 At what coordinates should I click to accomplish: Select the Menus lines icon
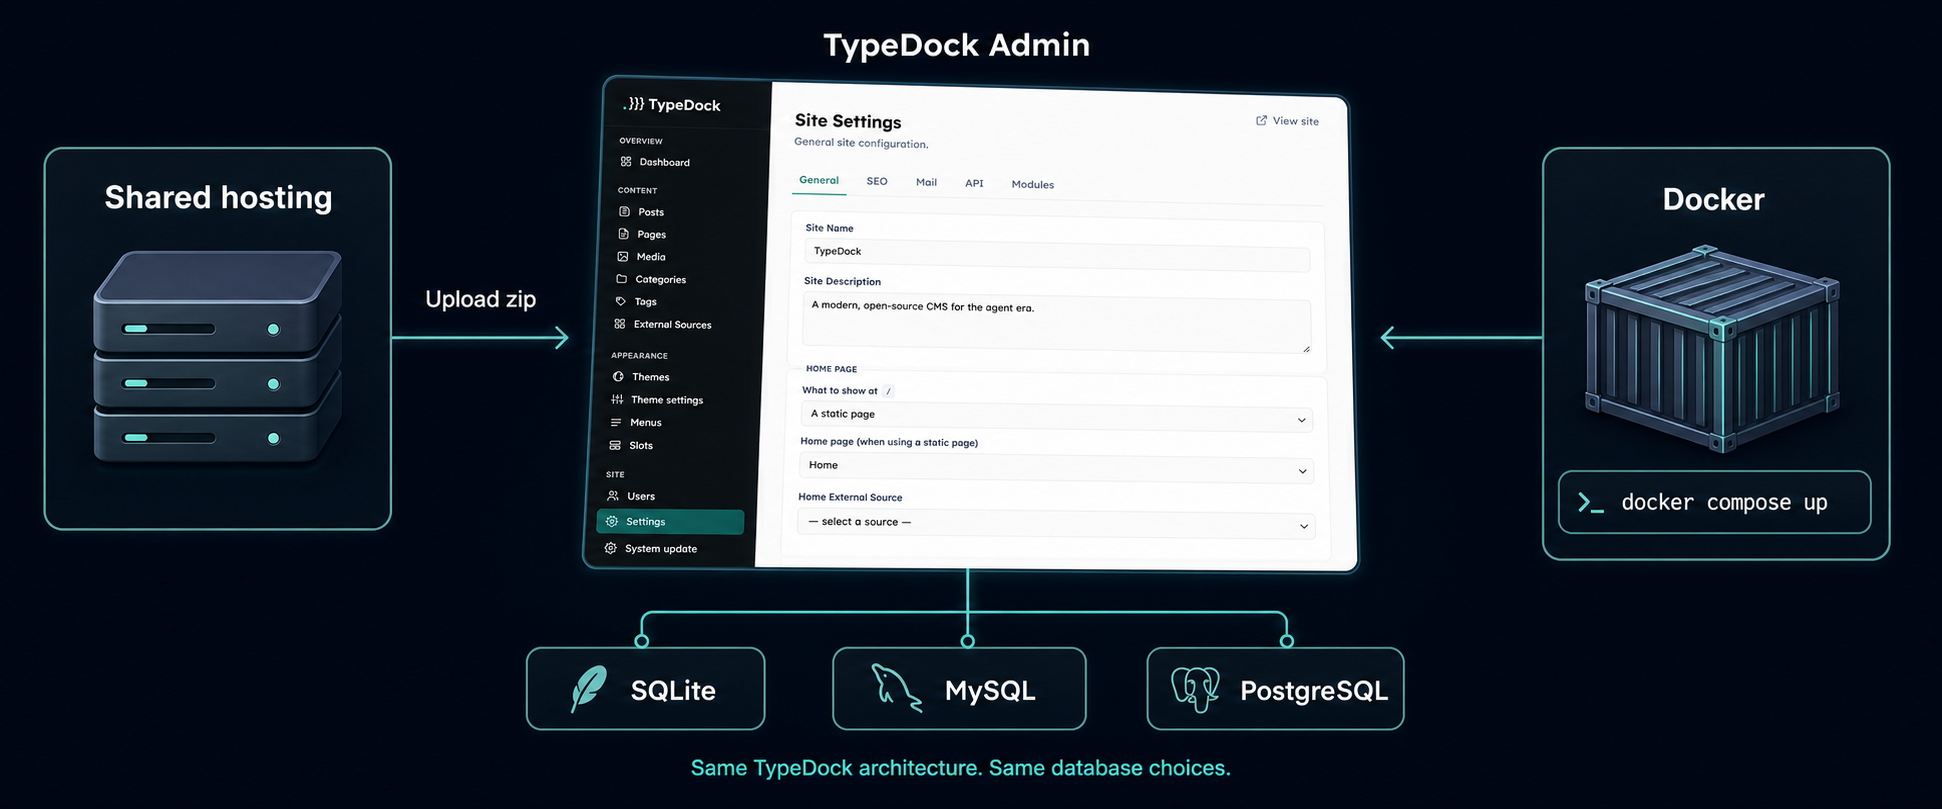[x=616, y=422]
